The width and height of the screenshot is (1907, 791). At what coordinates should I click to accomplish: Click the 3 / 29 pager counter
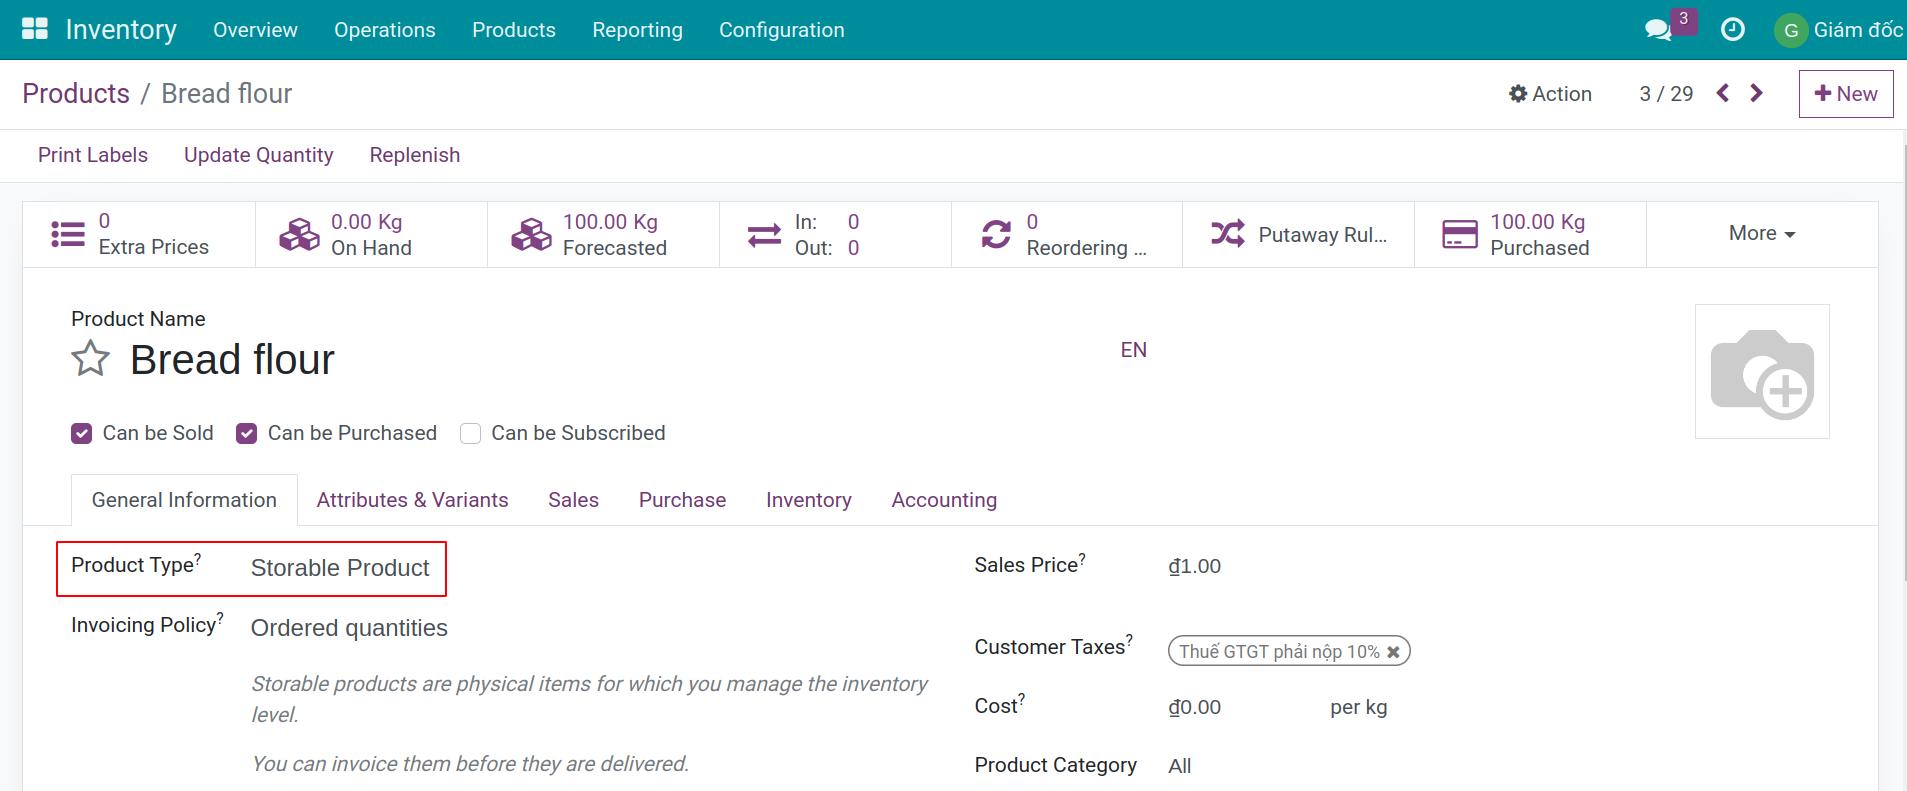click(1666, 93)
